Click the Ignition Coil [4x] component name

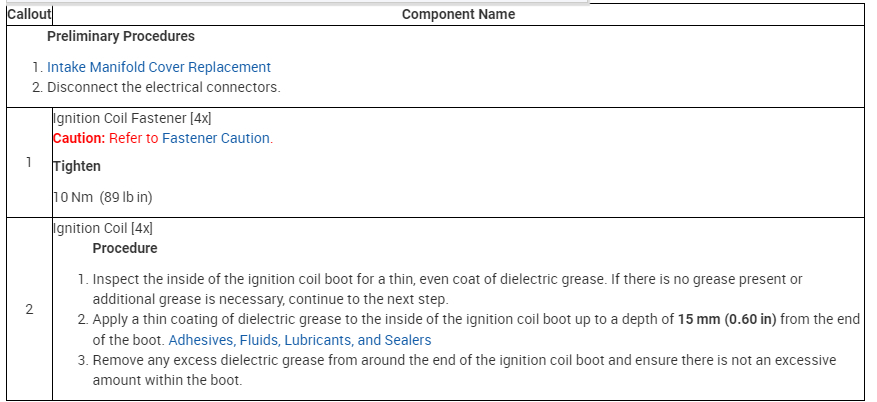click(102, 228)
